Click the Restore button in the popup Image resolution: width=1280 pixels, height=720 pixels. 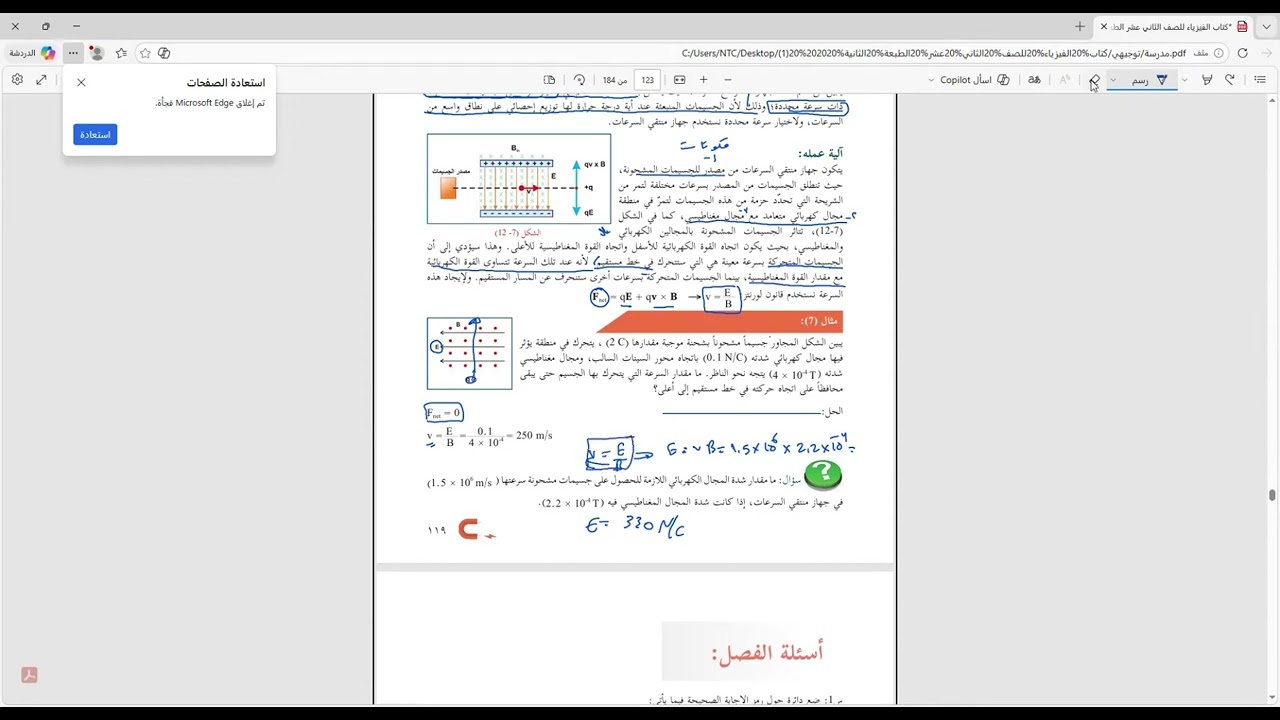pos(95,134)
